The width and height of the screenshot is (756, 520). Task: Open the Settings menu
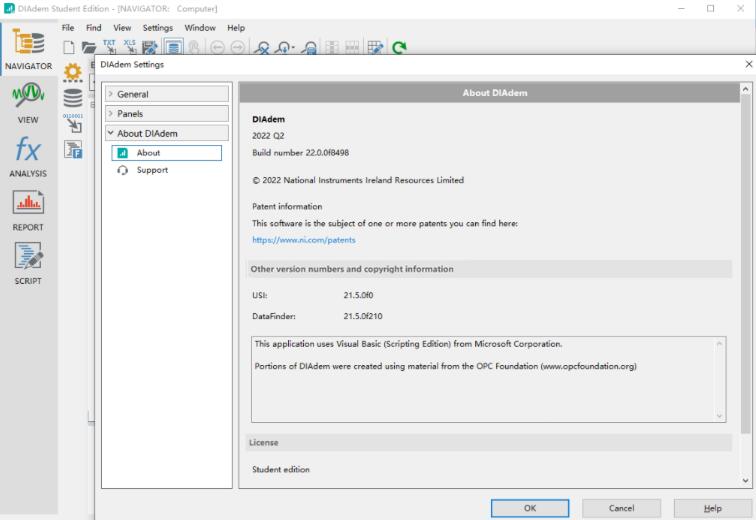(158, 28)
